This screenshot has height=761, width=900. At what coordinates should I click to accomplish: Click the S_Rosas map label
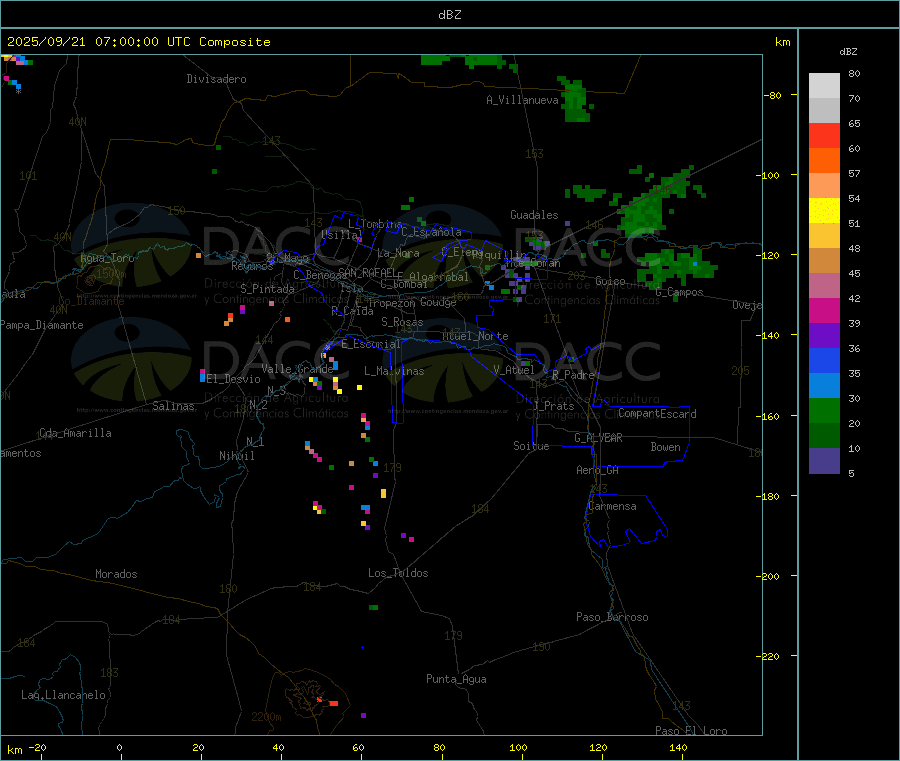pos(402,322)
